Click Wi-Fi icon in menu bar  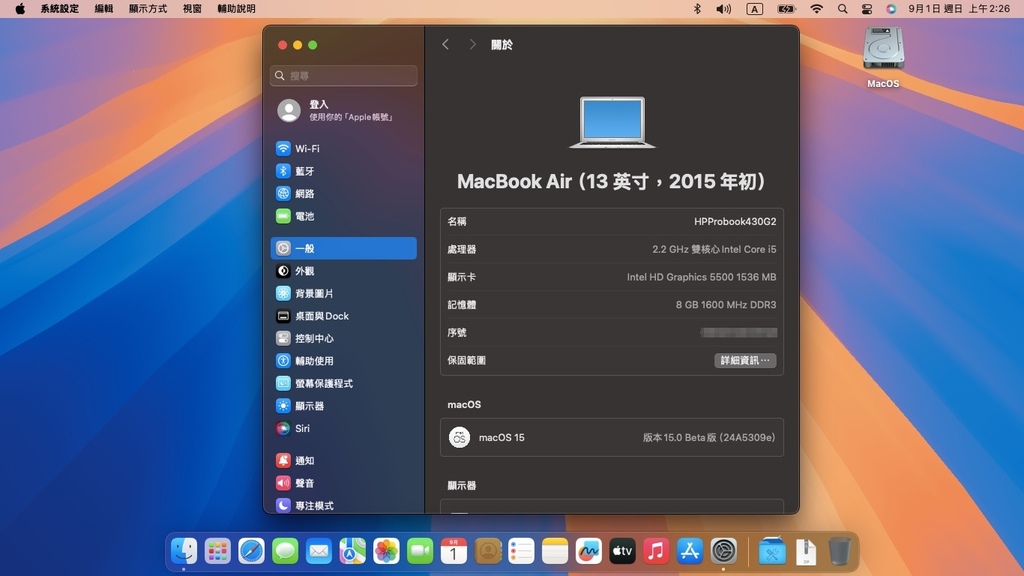coord(816,8)
